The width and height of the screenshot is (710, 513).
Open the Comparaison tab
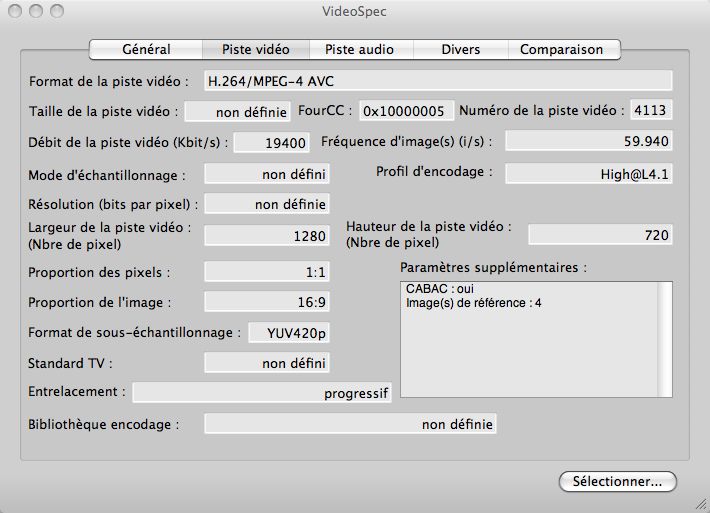561,49
